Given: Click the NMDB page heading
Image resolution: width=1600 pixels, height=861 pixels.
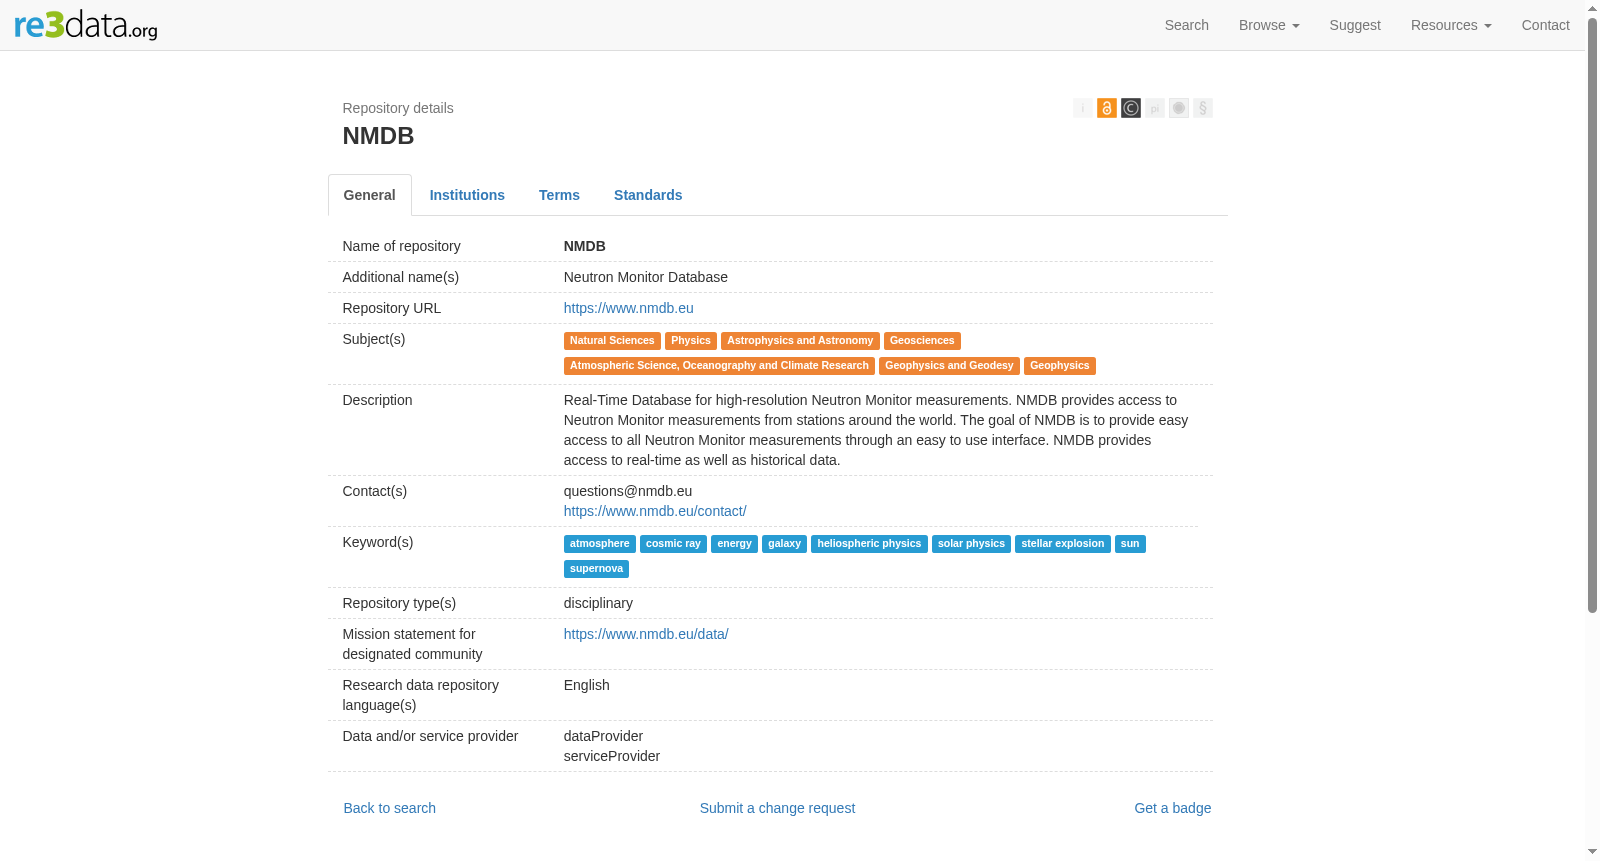Looking at the screenshot, I should coord(378,136).
